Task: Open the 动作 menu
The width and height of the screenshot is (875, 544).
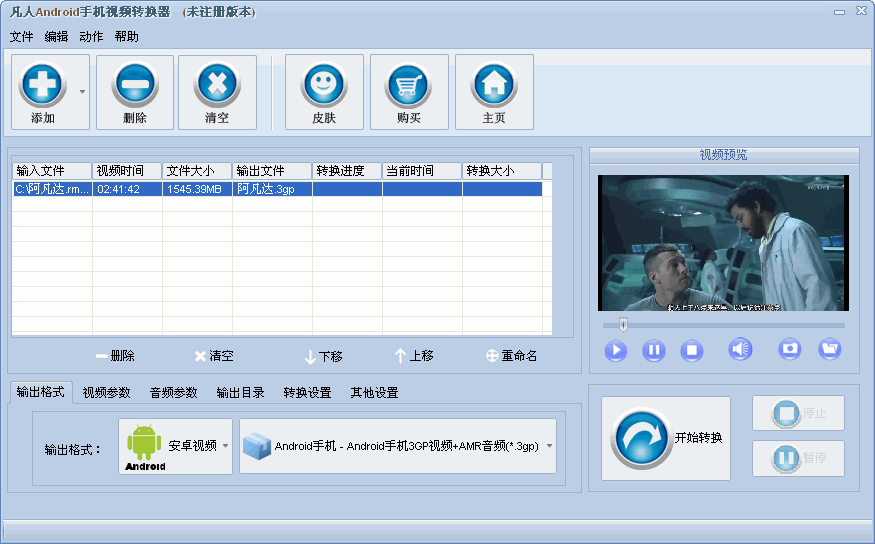Action: pyautogui.click(x=92, y=37)
